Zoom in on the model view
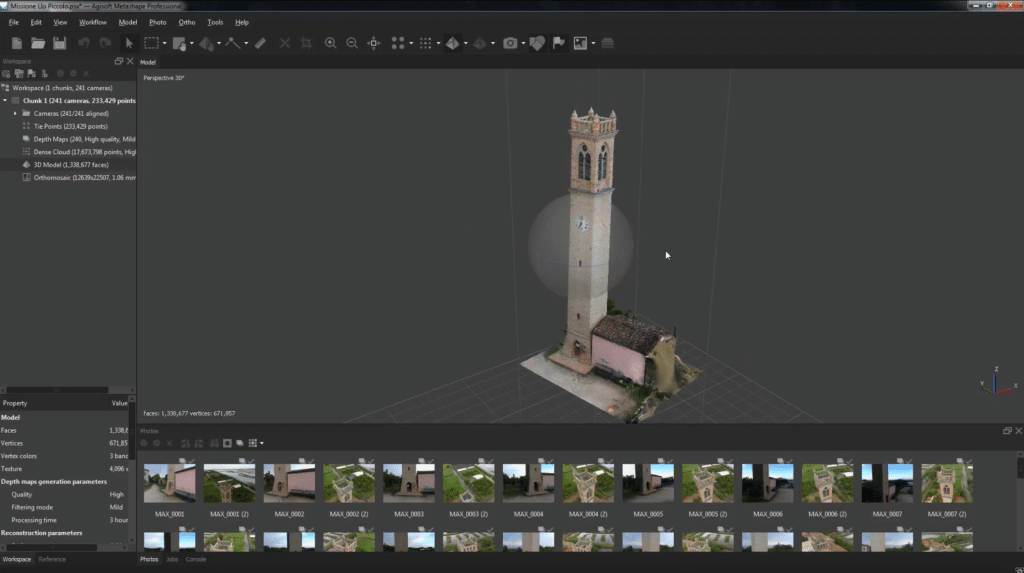The width and height of the screenshot is (1024, 573). 330,43
